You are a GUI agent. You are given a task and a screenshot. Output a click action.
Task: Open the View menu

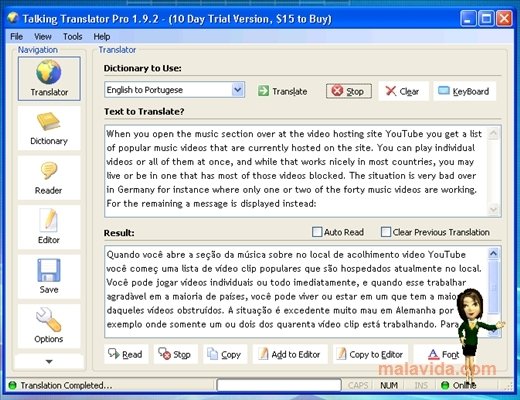tap(43, 36)
